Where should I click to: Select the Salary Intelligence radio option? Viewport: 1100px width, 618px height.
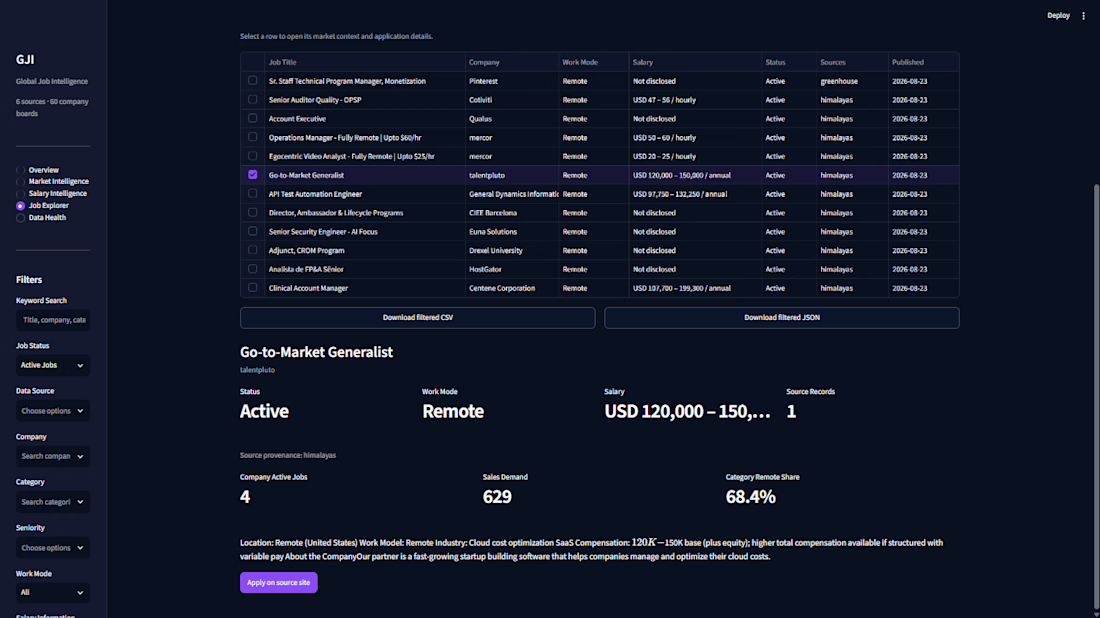[20, 194]
